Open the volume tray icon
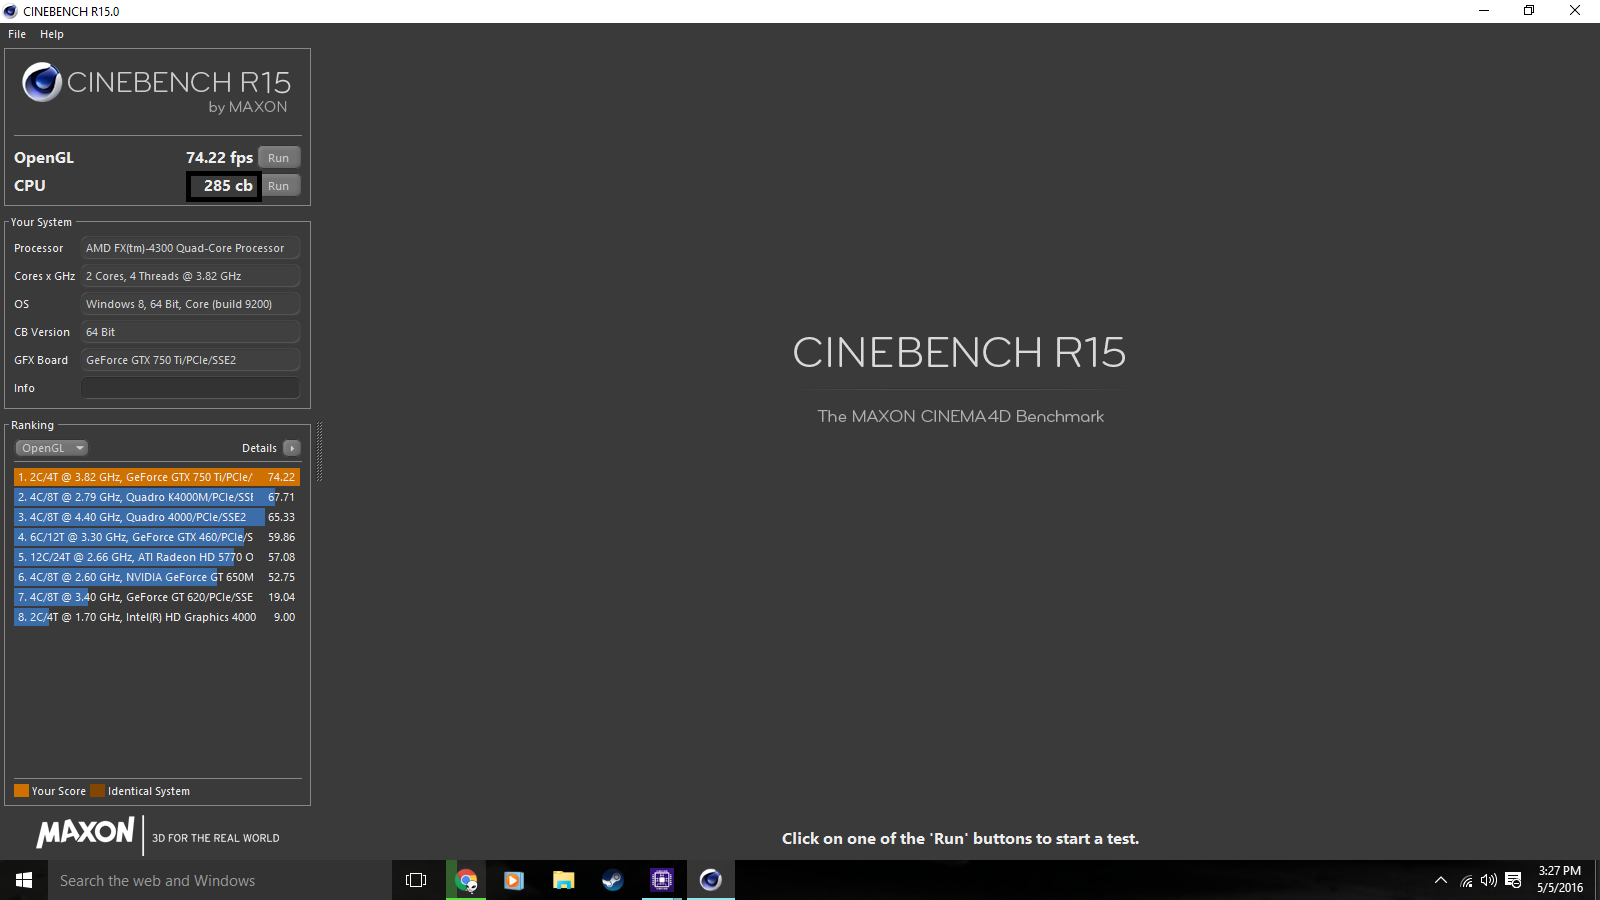 (1489, 880)
